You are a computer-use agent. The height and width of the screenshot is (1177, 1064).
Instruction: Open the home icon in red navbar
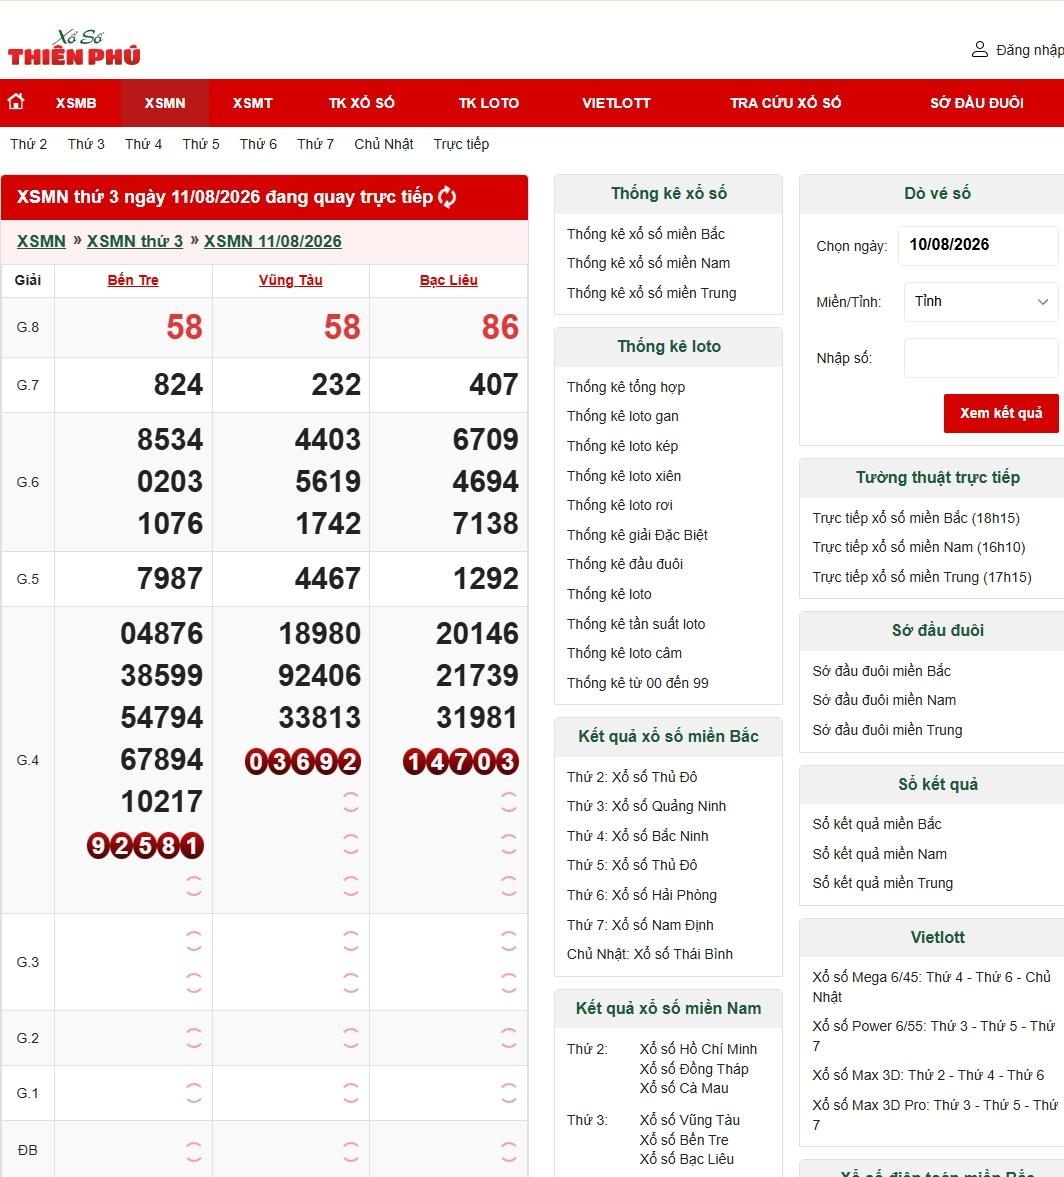[17, 101]
